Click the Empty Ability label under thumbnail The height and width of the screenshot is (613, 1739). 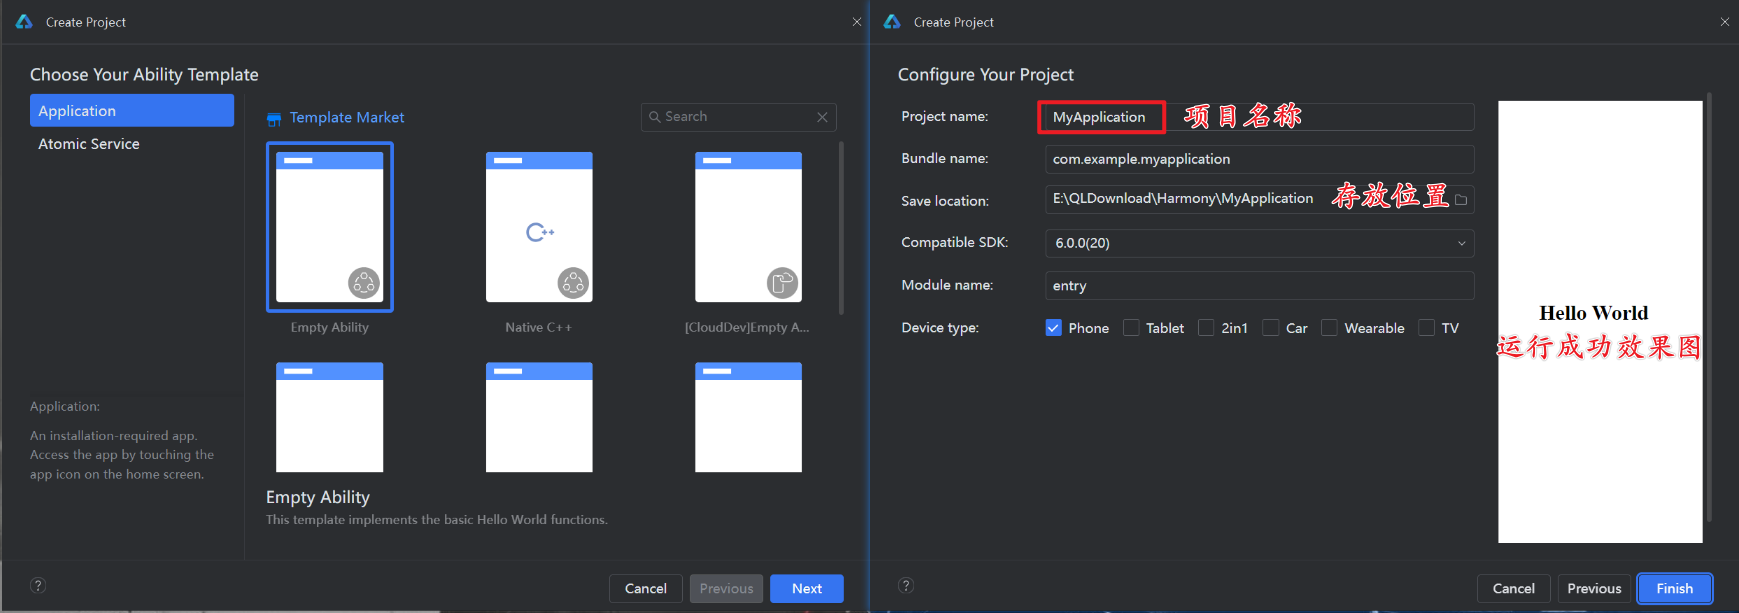tap(329, 328)
